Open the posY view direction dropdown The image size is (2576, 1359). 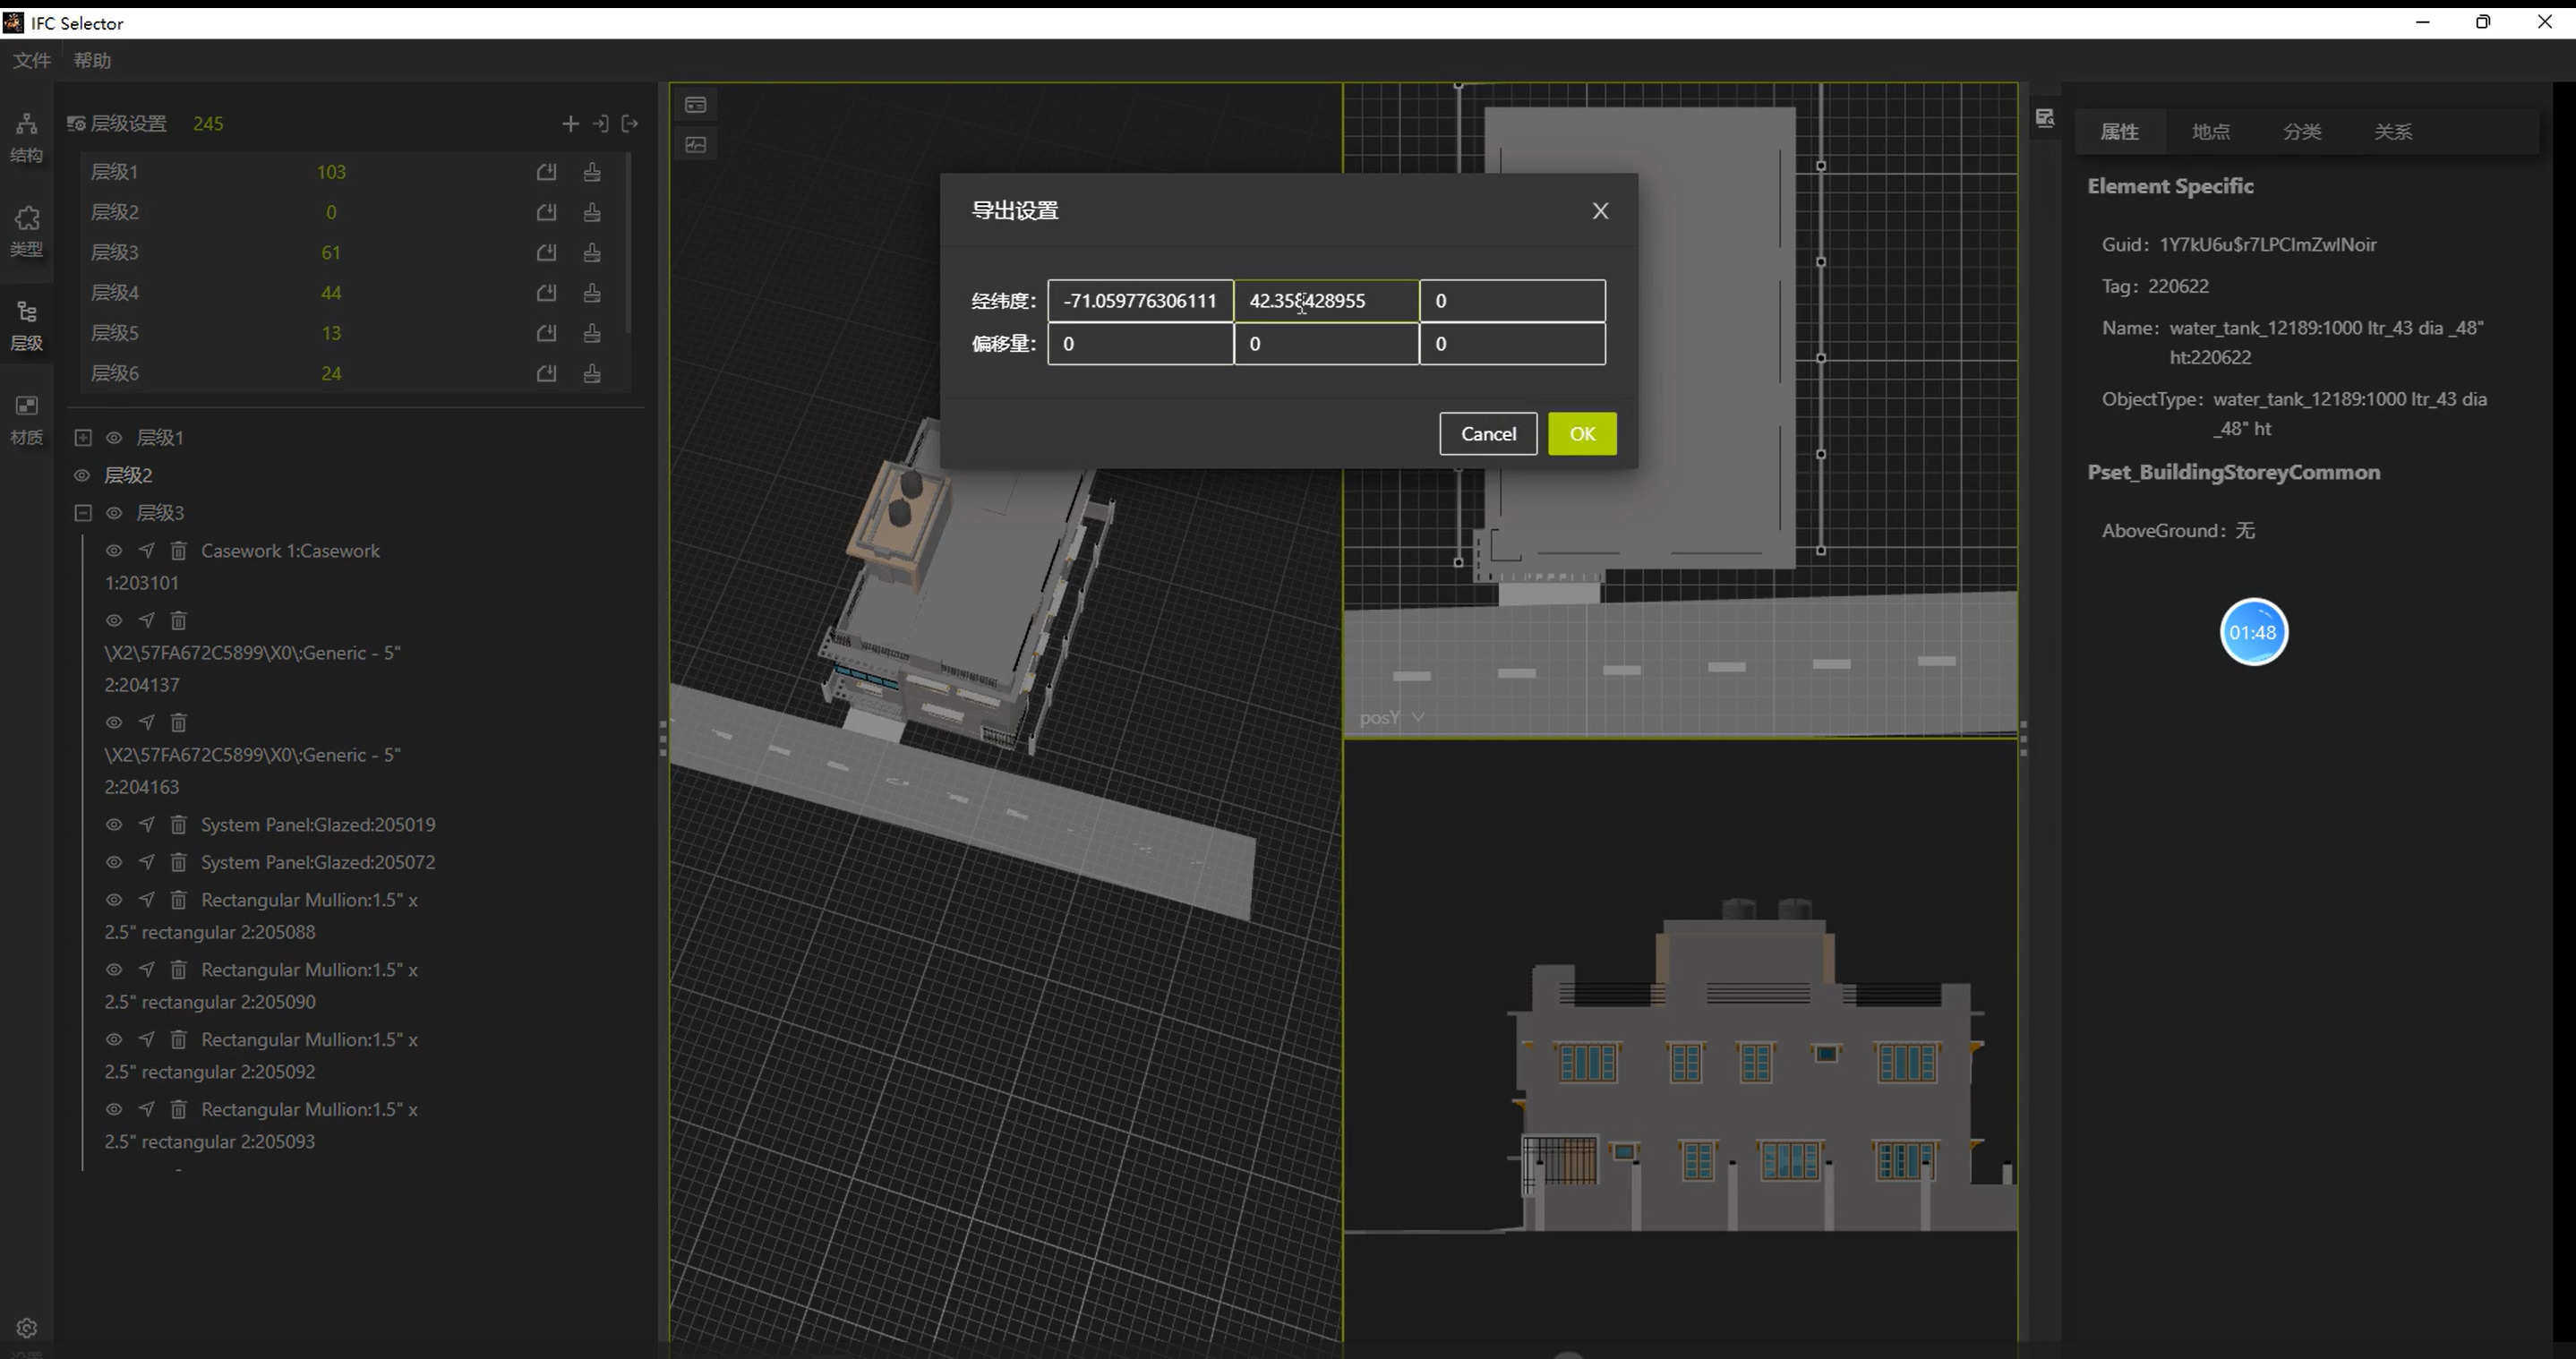click(x=1392, y=717)
